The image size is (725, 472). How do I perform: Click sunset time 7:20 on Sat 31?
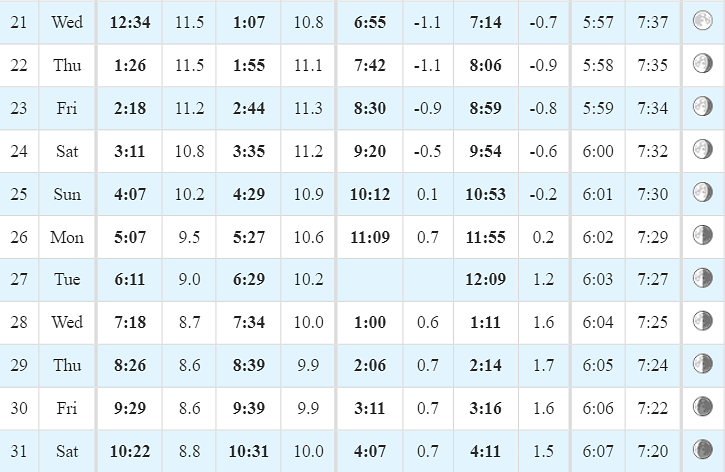click(x=652, y=451)
